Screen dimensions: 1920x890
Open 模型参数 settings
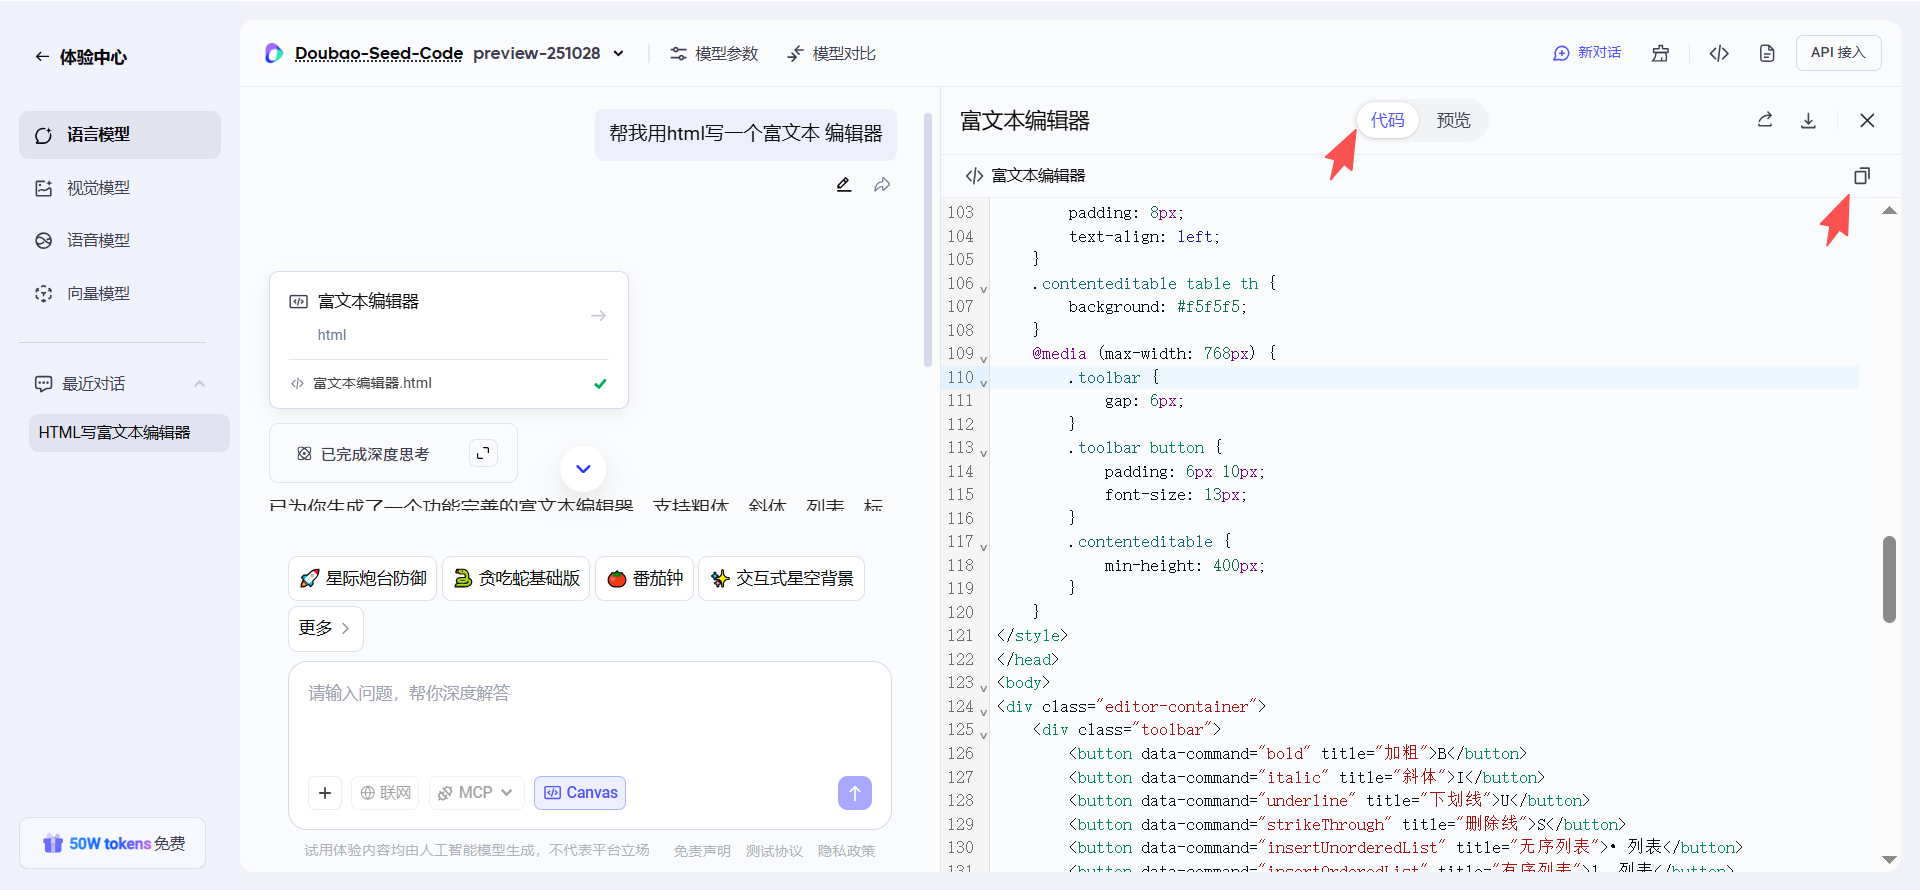[714, 54]
